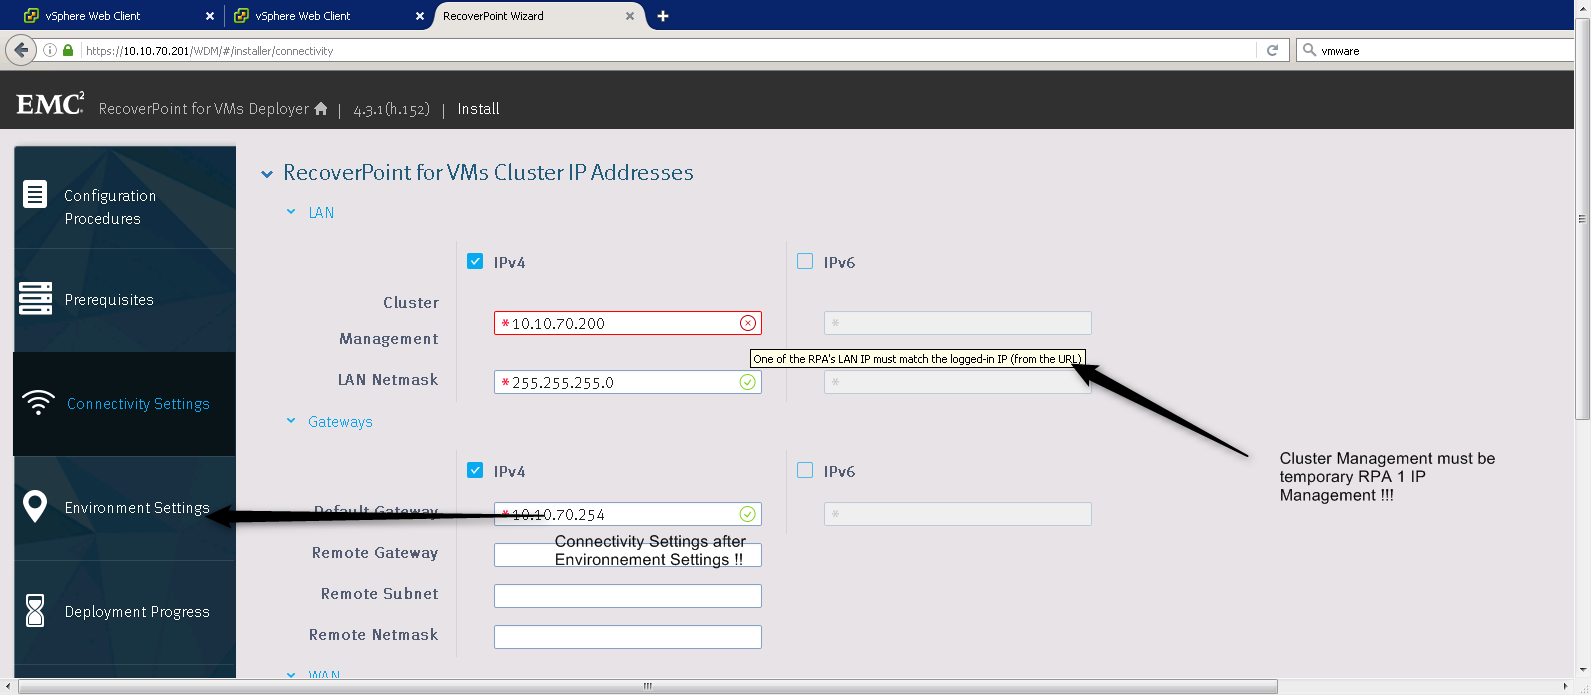Image resolution: width=1591 pixels, height=695 pixels.
Task: Click the browser back arrow button
Action: pyautogui.click(x=21, y=50)
